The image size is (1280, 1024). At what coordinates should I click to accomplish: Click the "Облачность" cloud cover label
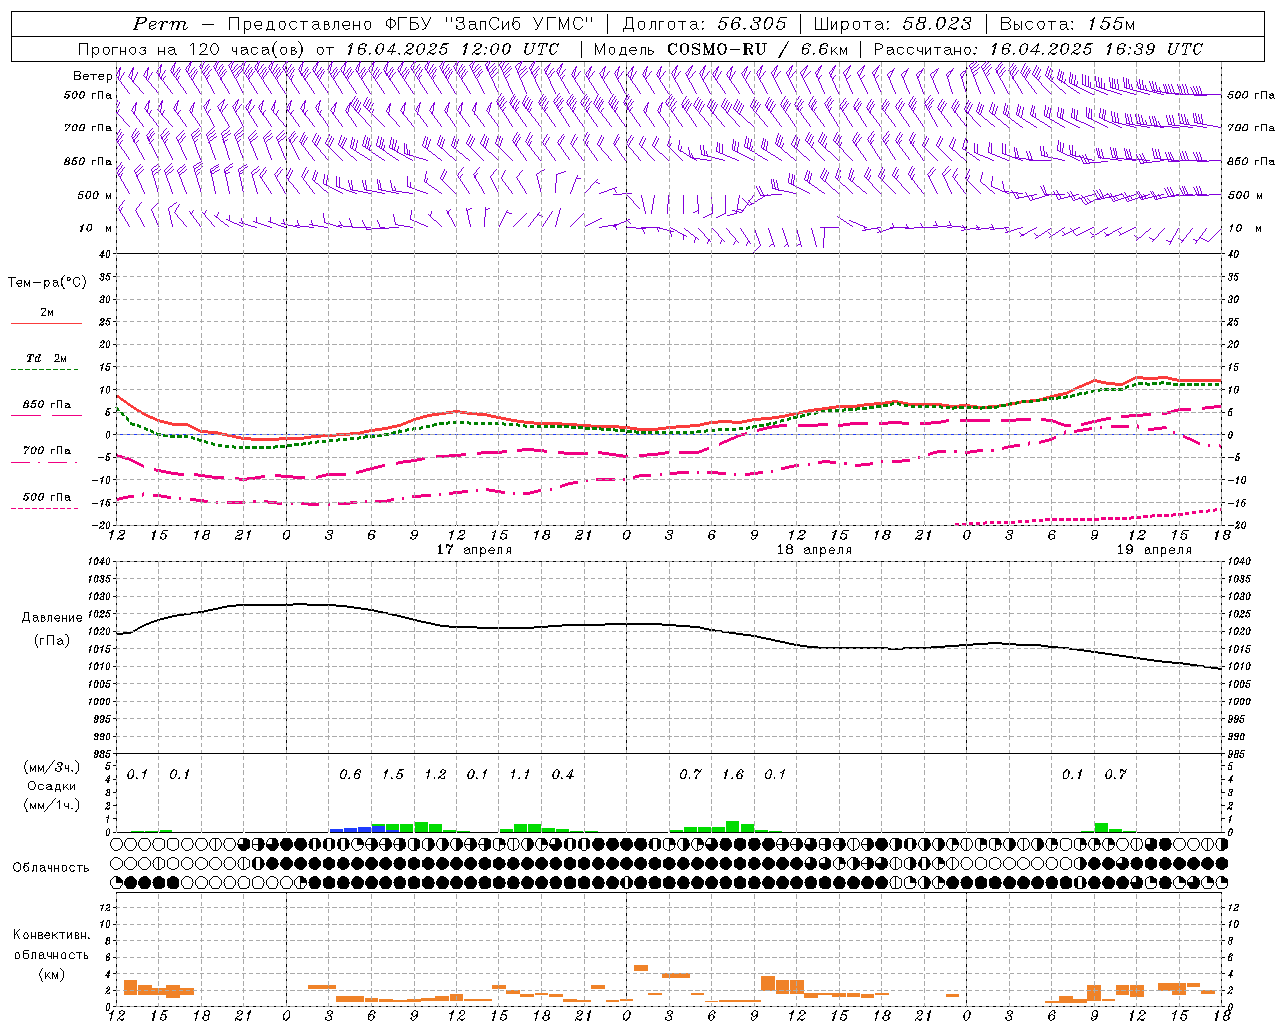[51, 868]
